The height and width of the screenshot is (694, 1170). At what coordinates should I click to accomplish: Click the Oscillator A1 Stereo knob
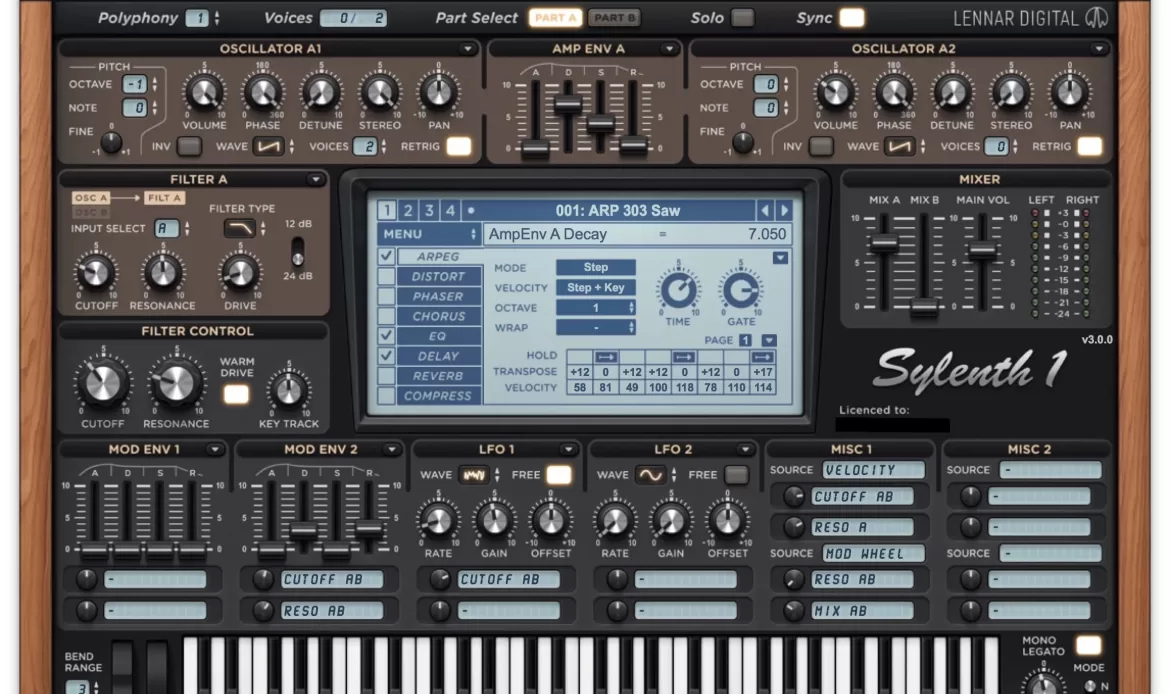coord(380,93)
